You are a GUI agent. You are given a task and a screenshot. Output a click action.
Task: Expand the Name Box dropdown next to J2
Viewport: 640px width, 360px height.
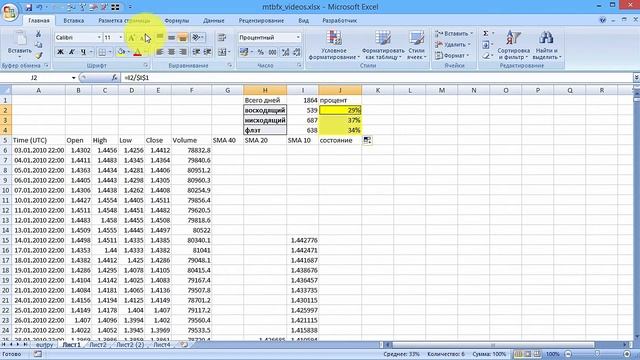tap(73, 78)
